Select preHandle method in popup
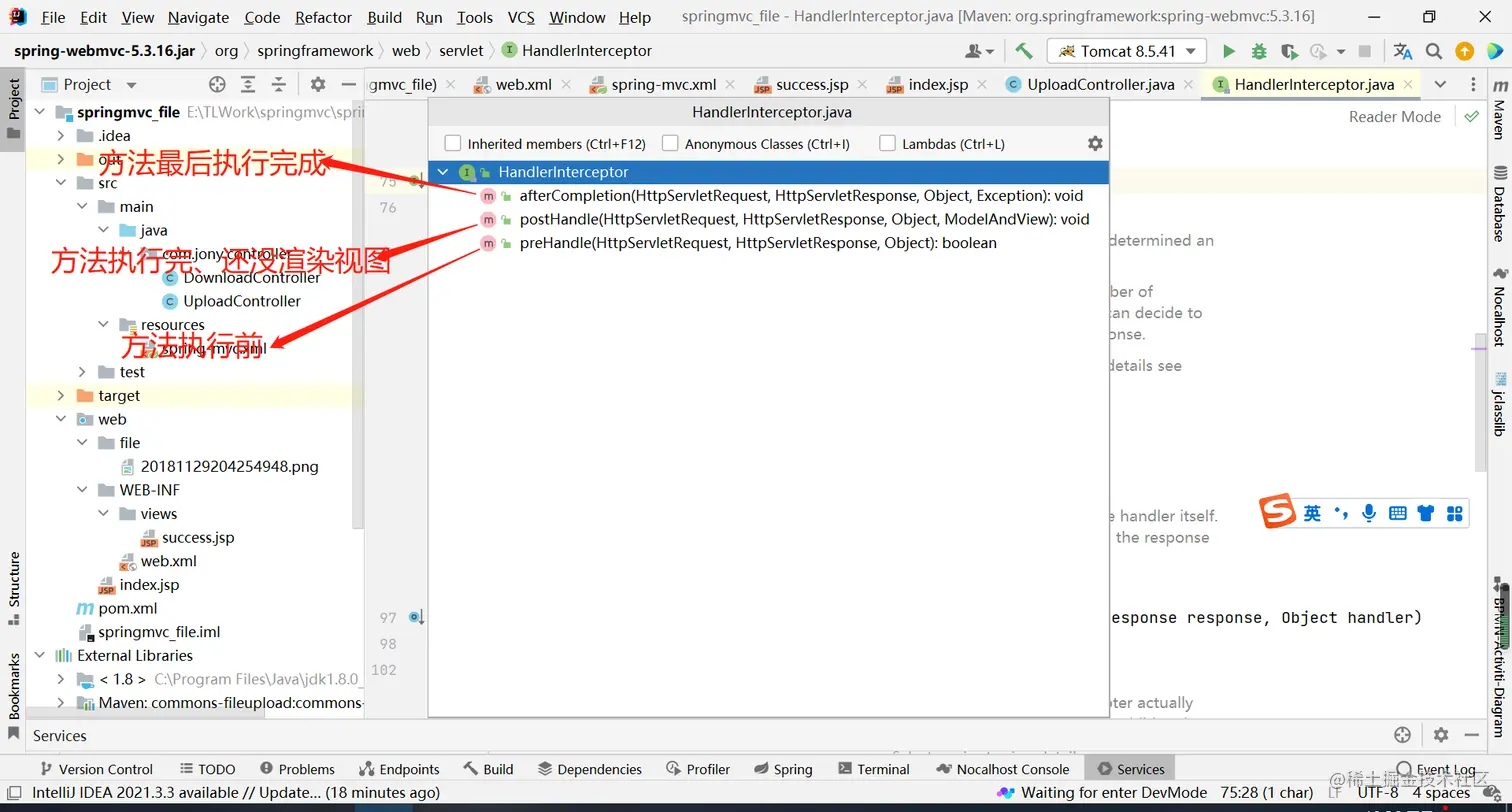 tap(768, 243)
